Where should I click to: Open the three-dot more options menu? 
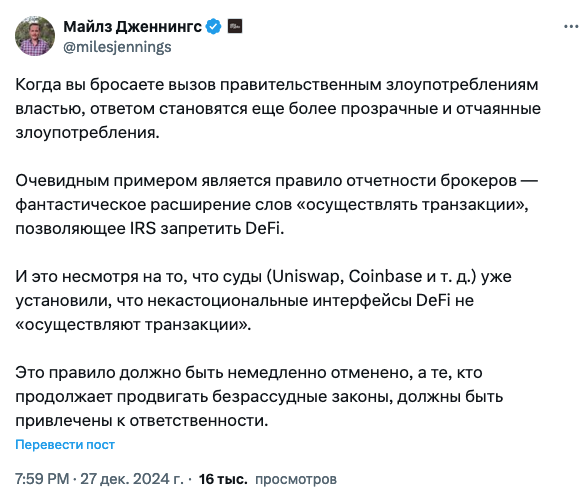[x=571, y=27]
